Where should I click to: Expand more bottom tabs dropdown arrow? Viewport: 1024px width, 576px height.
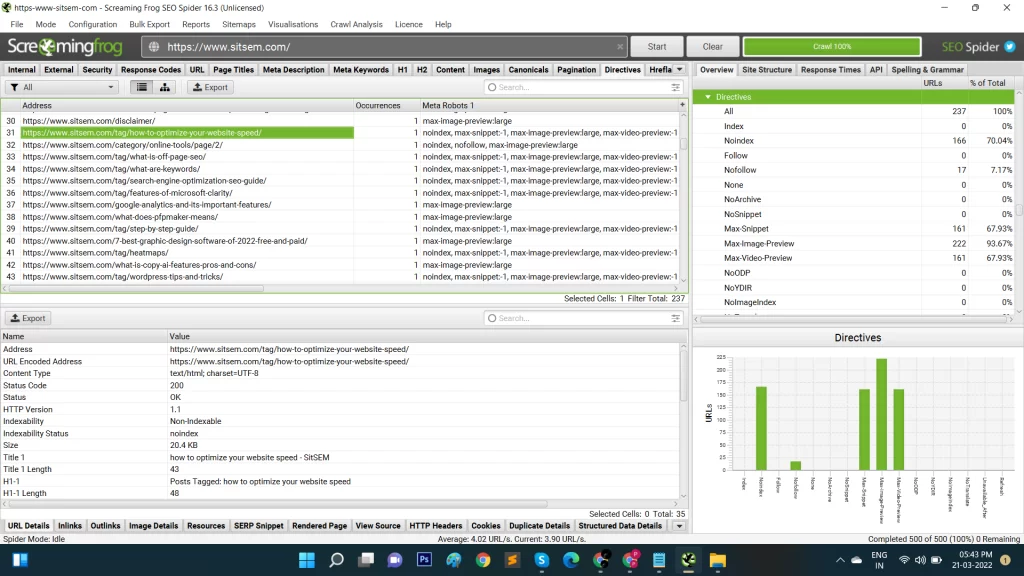[679, 526]
